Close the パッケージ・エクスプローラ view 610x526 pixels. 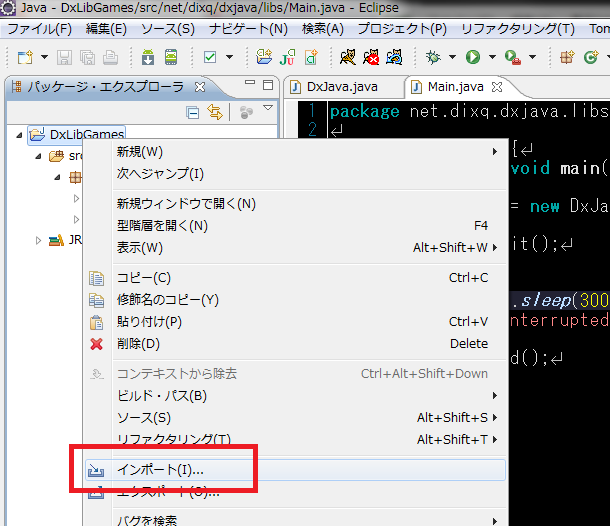click(200, 87)
